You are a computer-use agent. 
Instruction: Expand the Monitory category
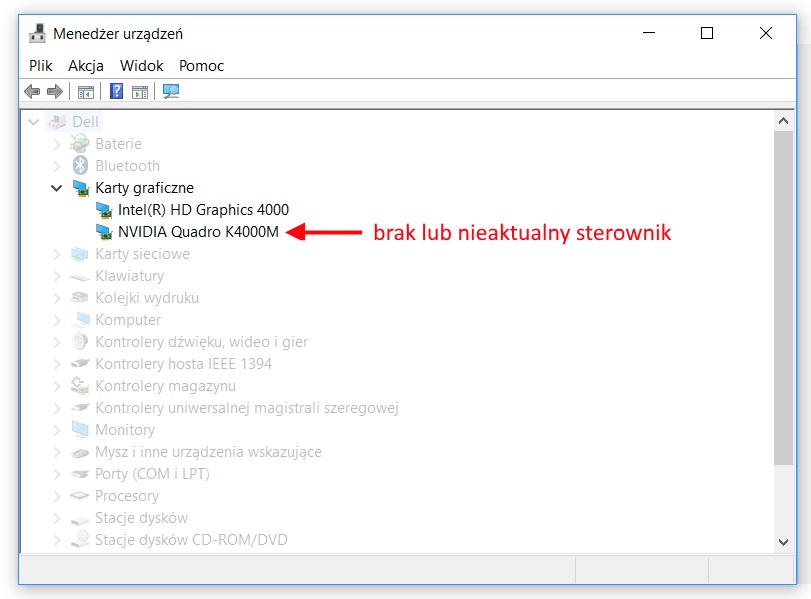click(57, 430)
